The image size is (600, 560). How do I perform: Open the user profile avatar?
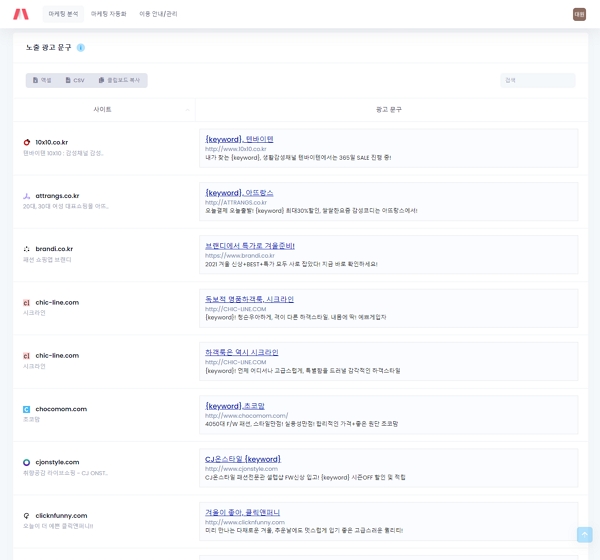(579, 15)
